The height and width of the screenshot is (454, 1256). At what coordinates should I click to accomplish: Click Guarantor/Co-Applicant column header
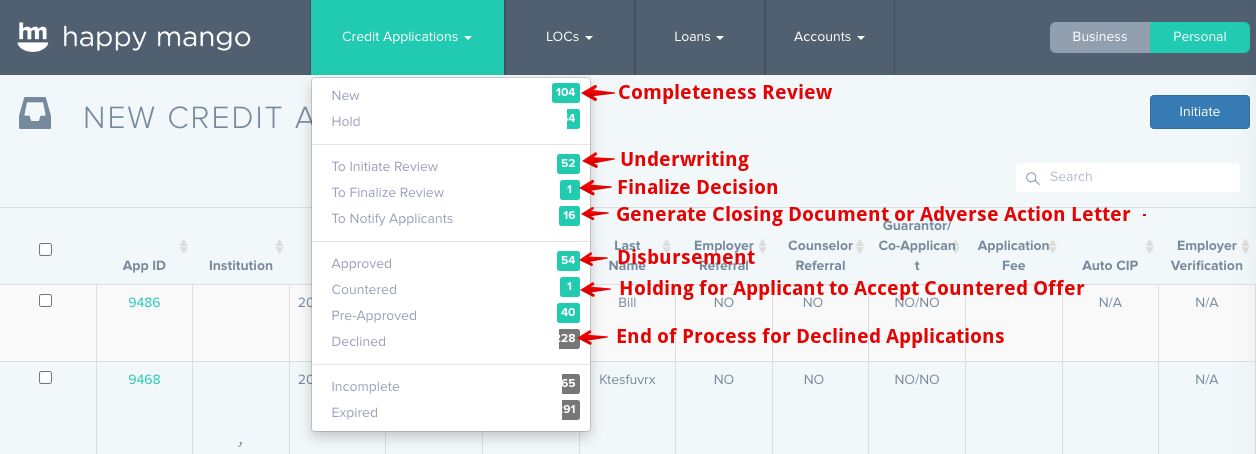pos(917,246)
